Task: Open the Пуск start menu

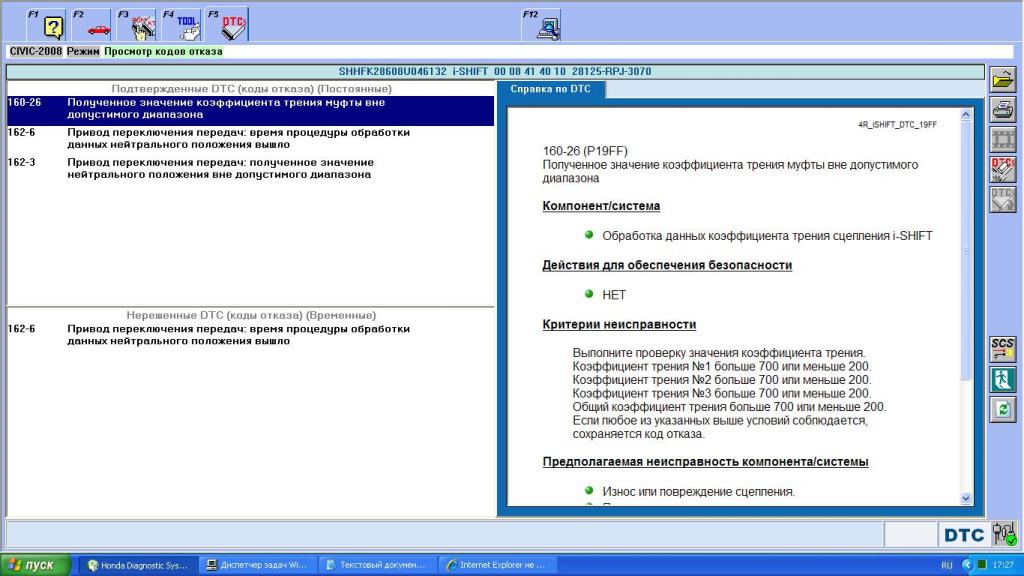Action: click(x=36, y=565)
